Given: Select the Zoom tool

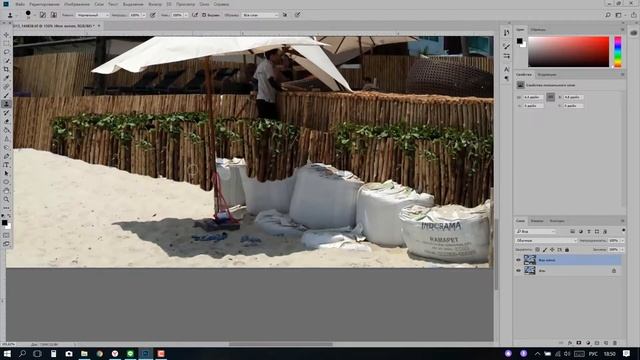Looking at the screenshot, I should tap(6, 199).
